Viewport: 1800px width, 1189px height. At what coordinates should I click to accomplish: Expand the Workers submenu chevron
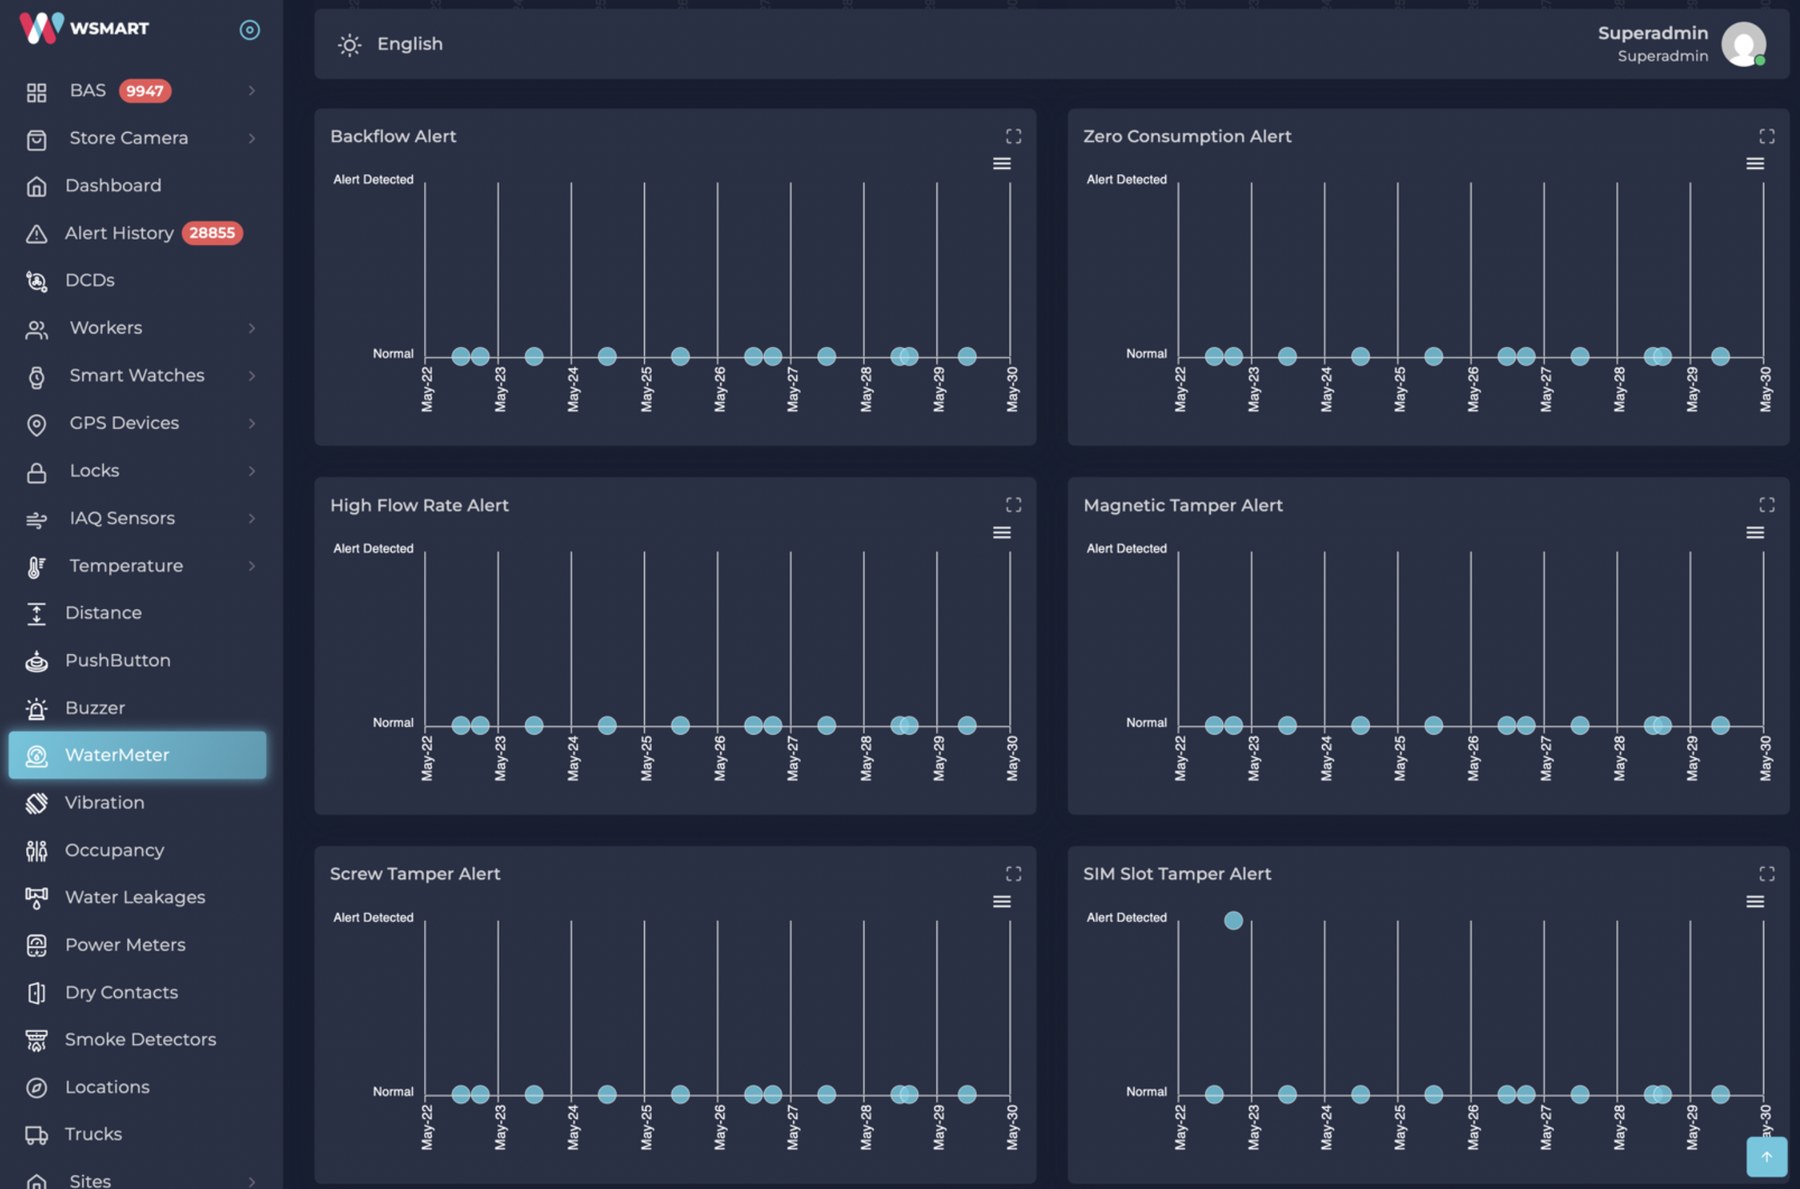252,328
